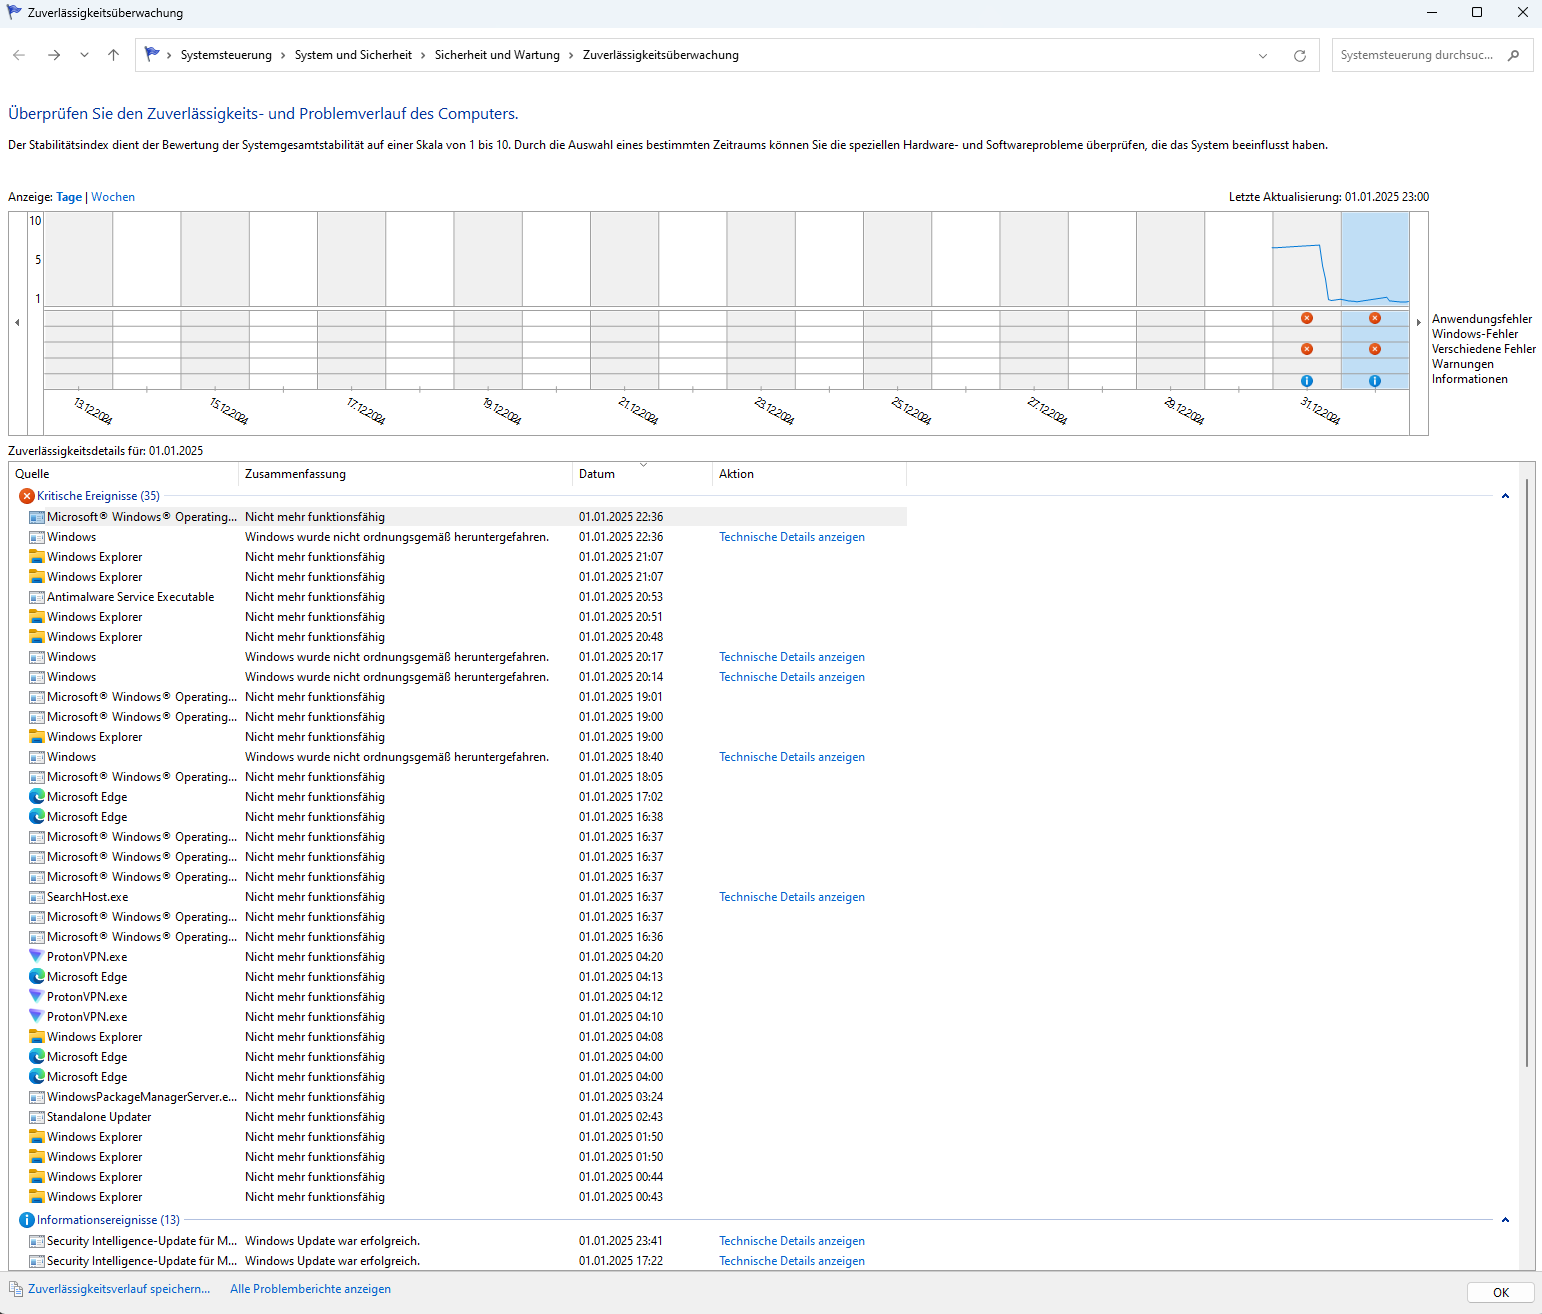This screenshot has width=1542, height=1314.
Task: Sort by Aktion column header
Action: coord(810,474)
